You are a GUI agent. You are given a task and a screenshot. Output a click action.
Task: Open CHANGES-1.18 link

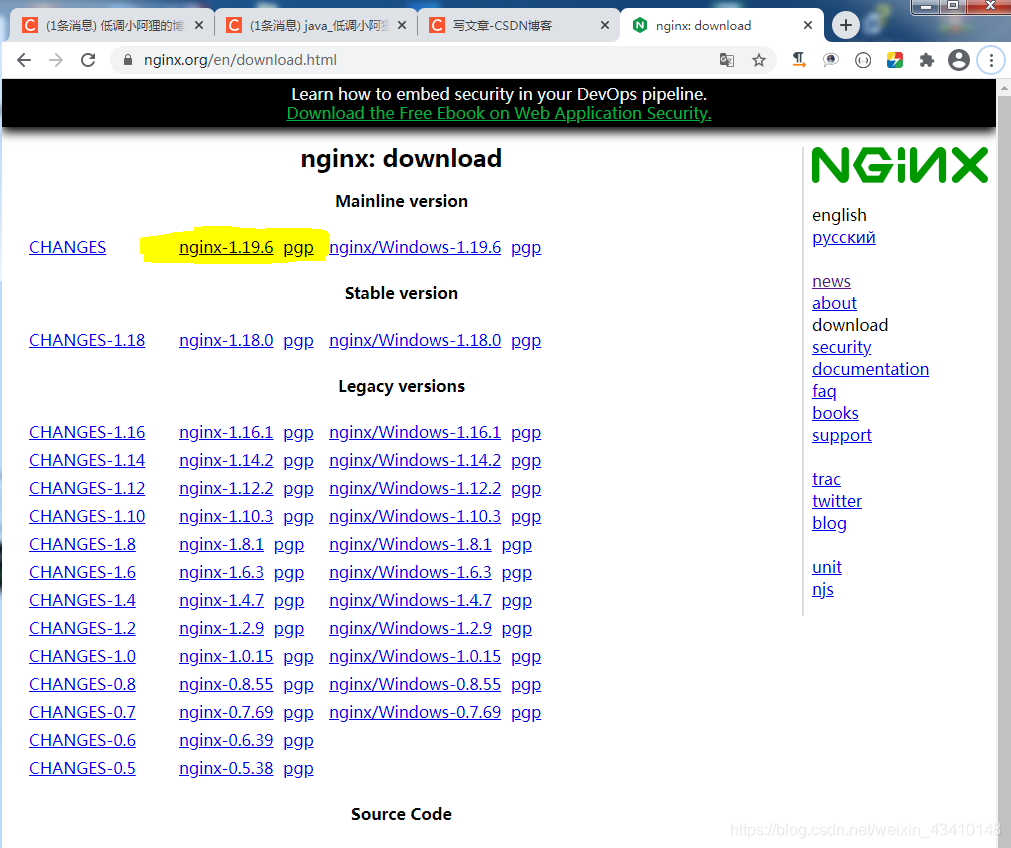[87, 340]
